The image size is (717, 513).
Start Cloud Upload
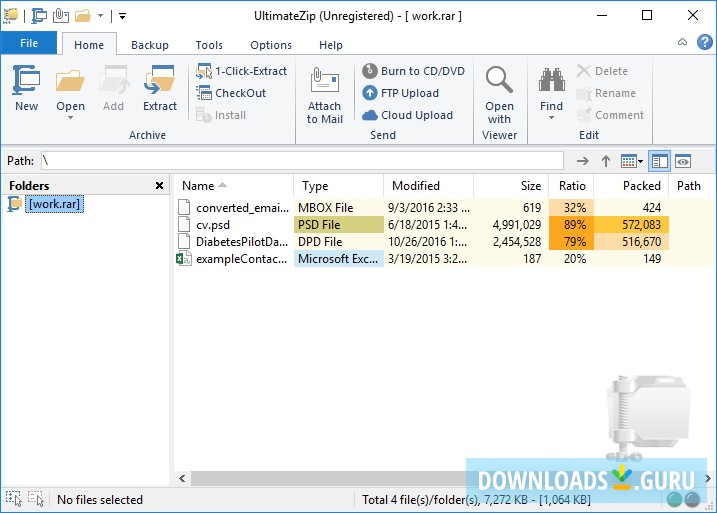407,115
